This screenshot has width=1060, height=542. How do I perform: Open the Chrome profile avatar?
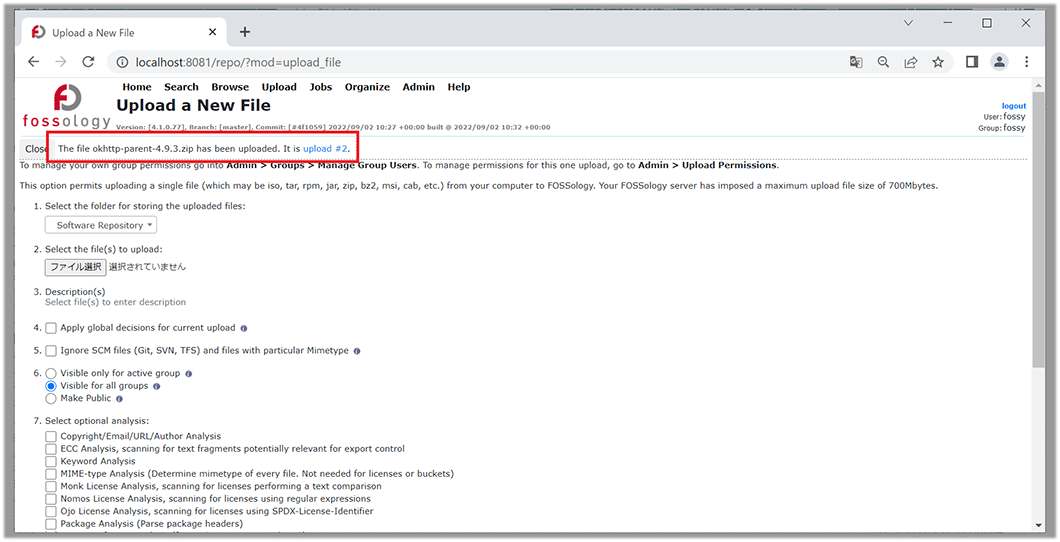coord(999,62)
